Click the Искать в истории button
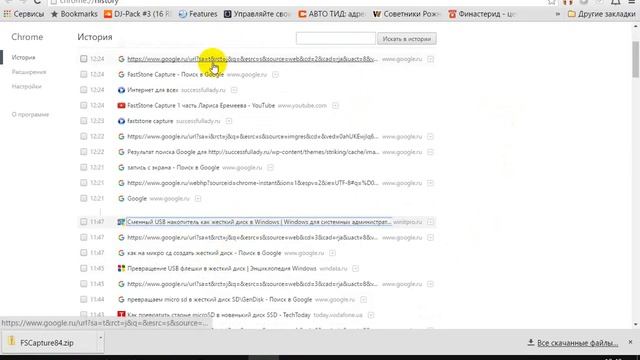The image size is (640, 360). click(x=407, y=39)
